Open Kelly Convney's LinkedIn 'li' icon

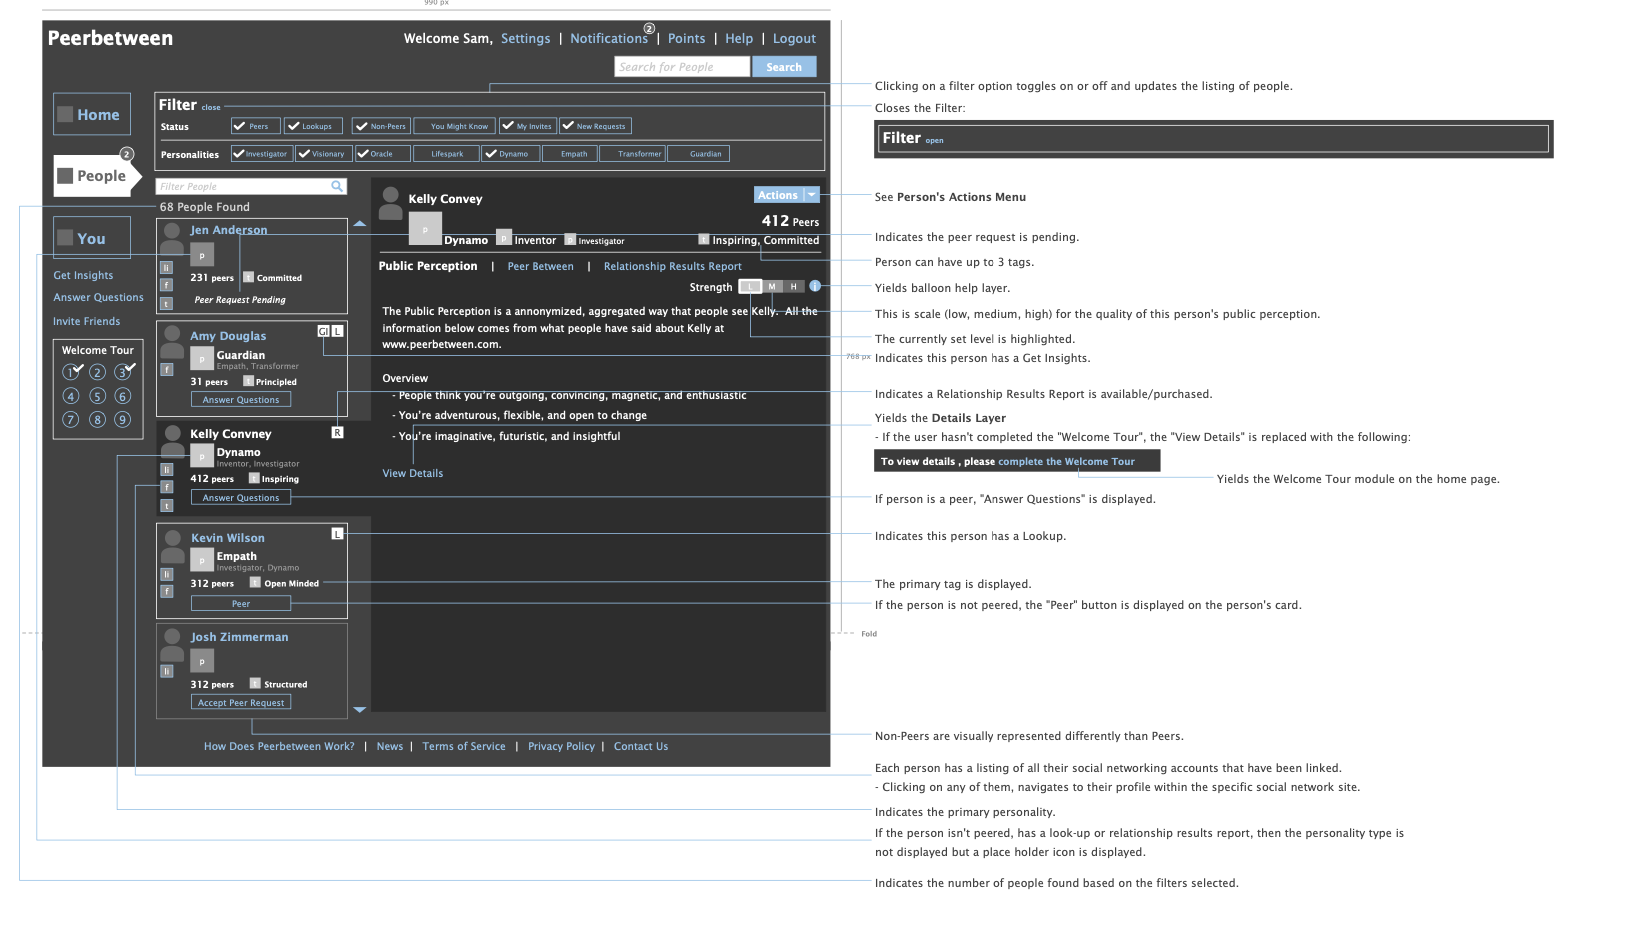click(x=167, y=470)
